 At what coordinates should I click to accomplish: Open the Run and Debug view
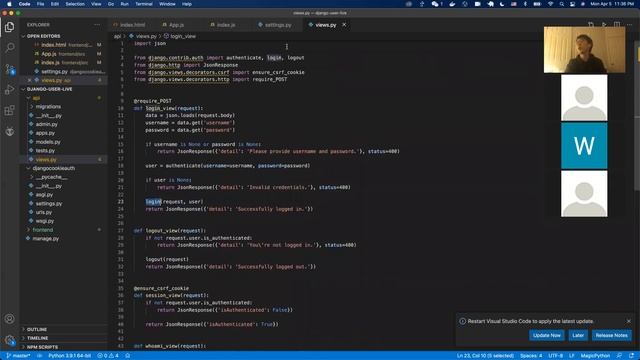[x=9, y=90]
